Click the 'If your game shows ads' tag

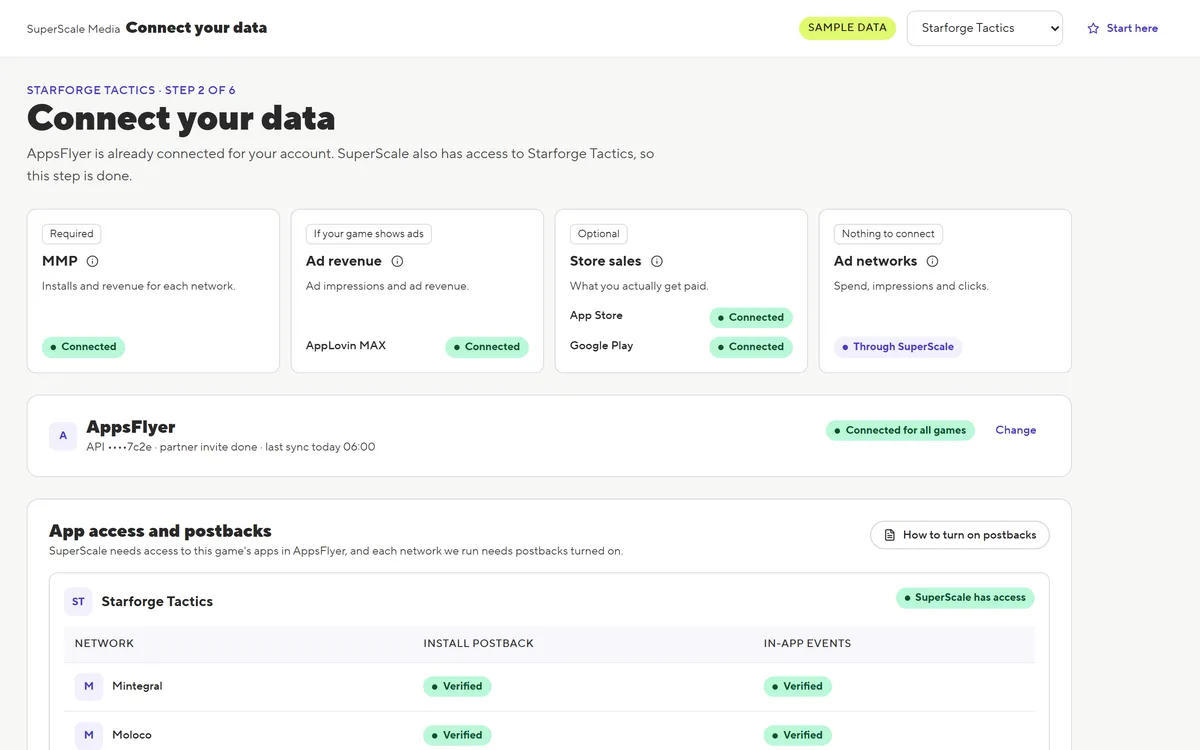tap(368, 234)
